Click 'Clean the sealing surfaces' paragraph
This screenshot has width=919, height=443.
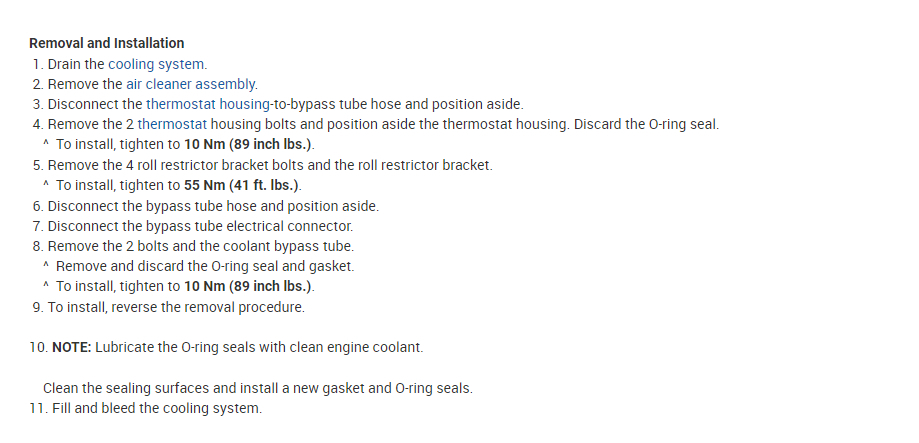(257, 388)
